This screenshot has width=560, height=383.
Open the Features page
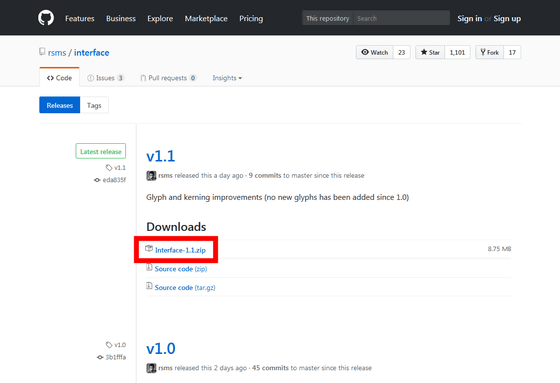click(x=80, y=19)
